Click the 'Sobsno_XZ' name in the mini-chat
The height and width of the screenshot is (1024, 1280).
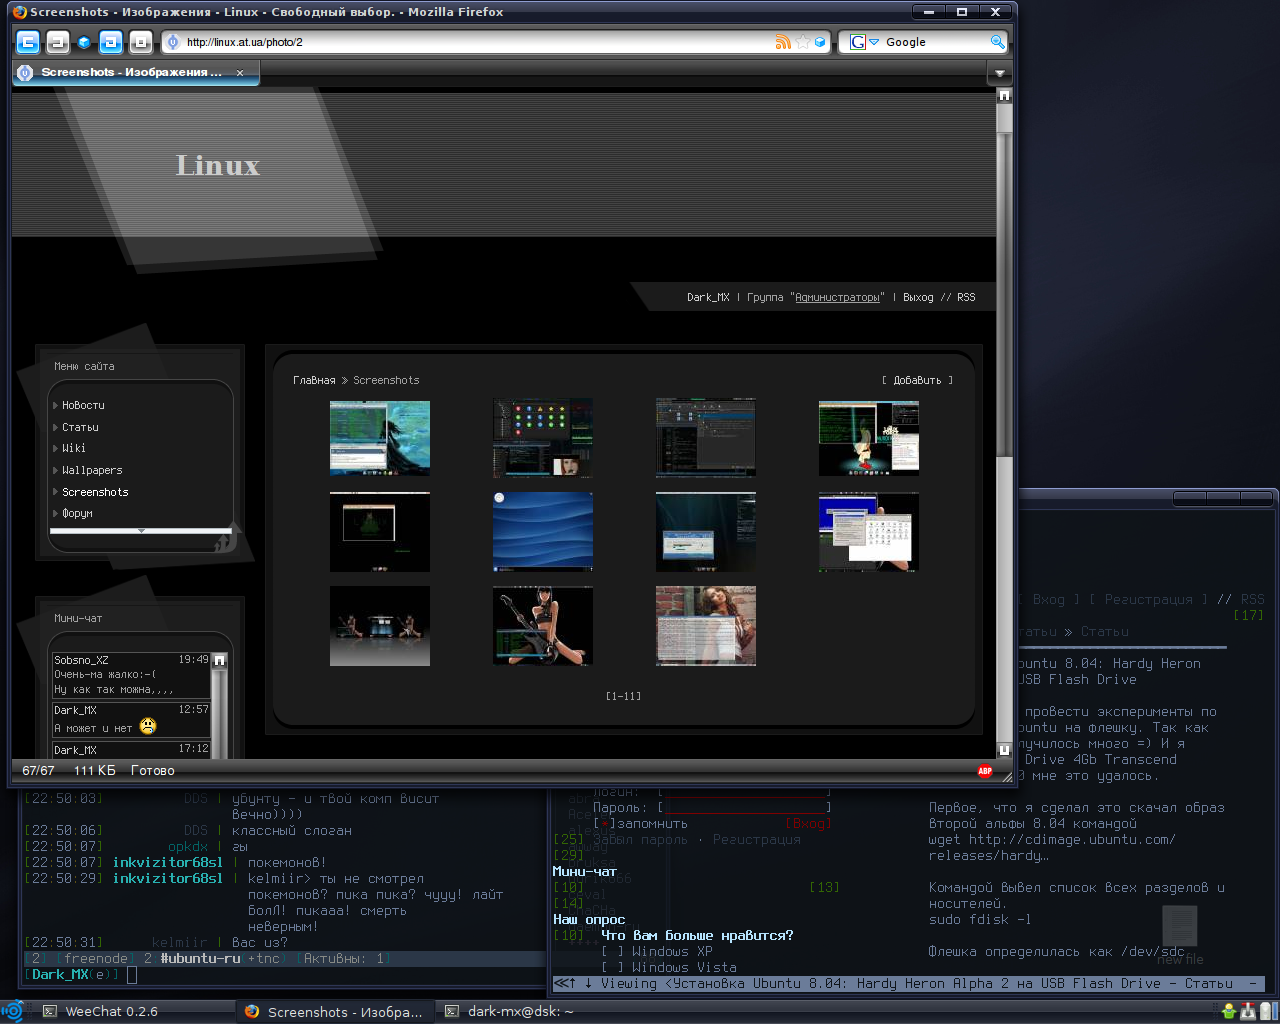tap(81, 660)
